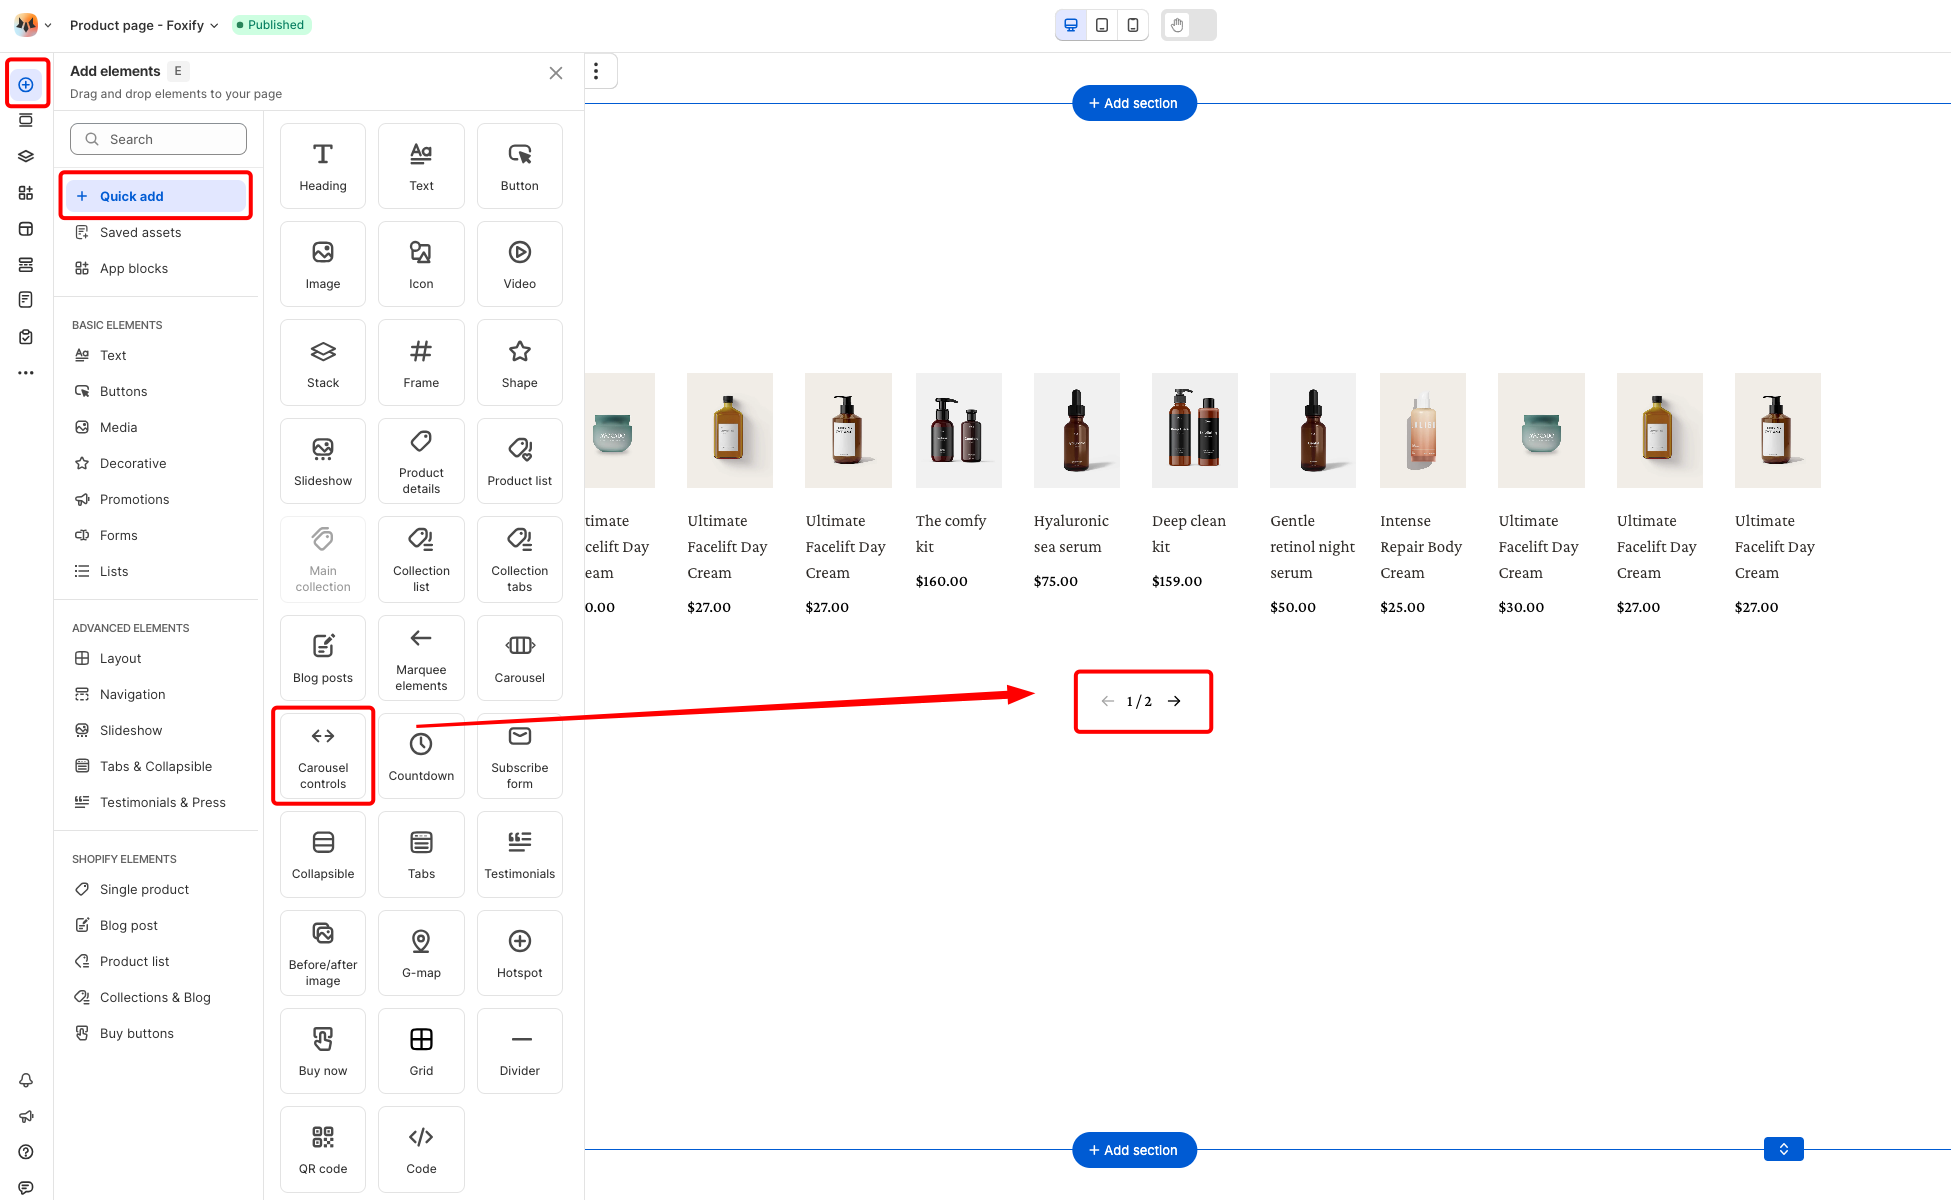This screenshot has width=1951, height=1200.
Task: Focus the elements Search field
Action: (x=158, y=139)
